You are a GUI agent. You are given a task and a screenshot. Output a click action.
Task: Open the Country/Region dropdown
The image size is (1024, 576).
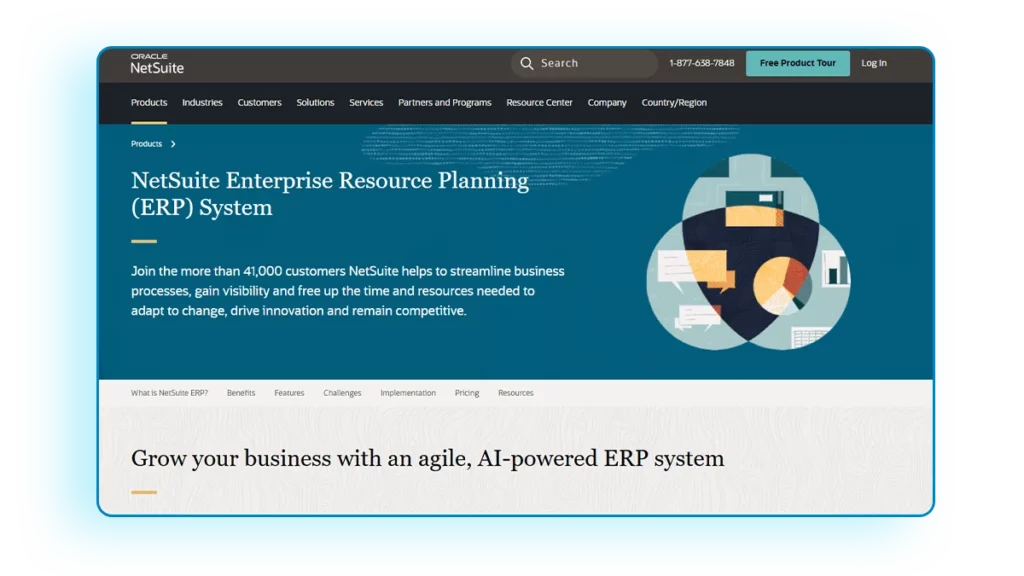tap(673, 102)
